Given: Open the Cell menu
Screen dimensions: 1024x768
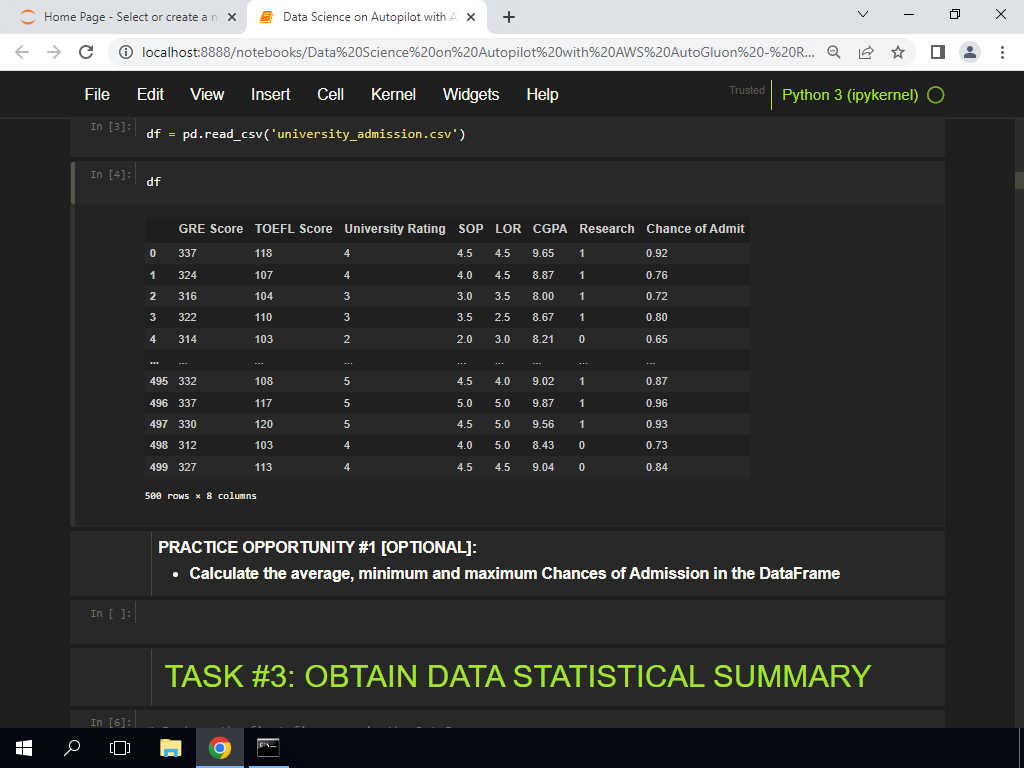Looking at the screenshot, I should click(x=330, y=95).
